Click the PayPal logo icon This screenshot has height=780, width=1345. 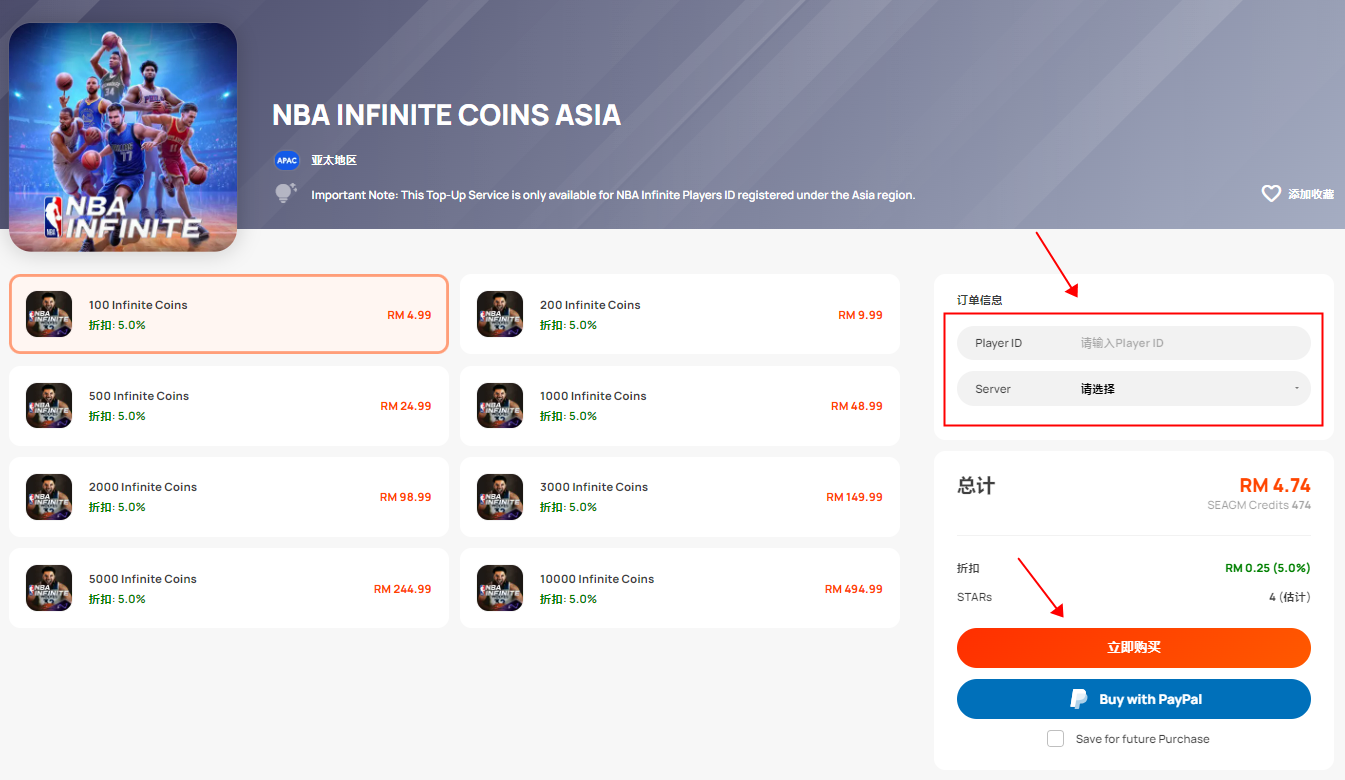coord(1079,699)
